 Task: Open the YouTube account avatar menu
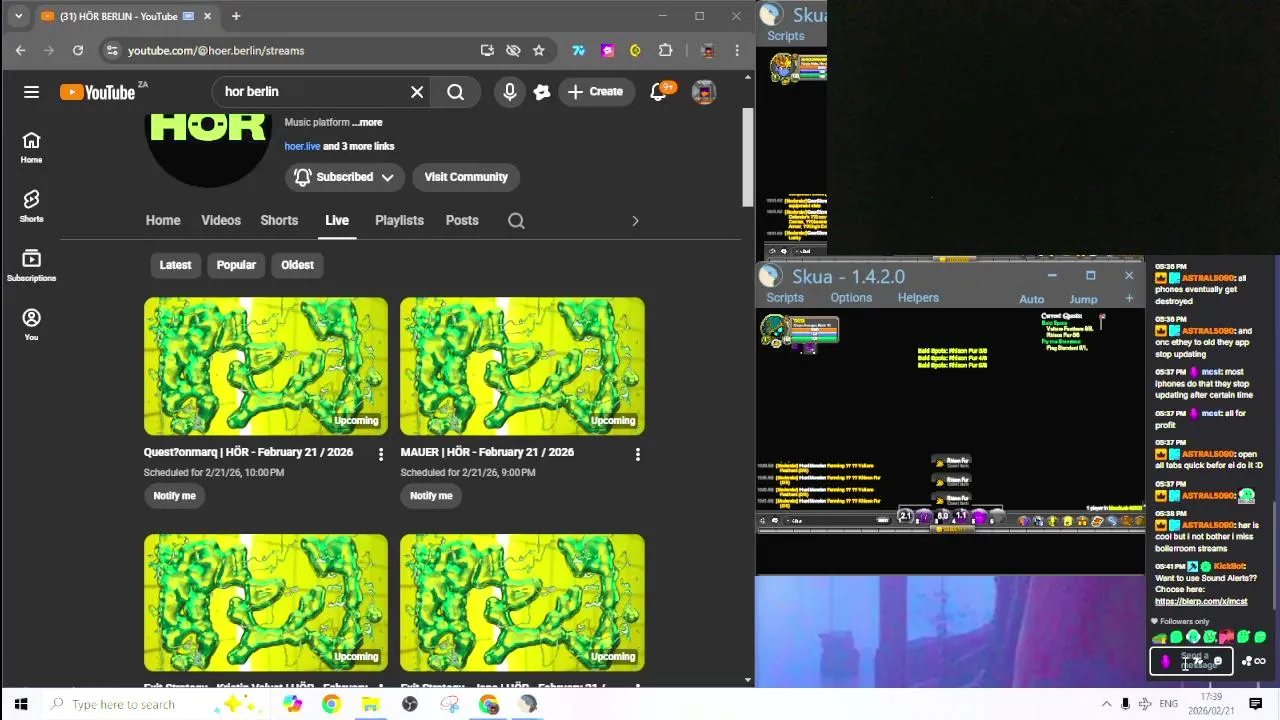[x=704, y=92]
